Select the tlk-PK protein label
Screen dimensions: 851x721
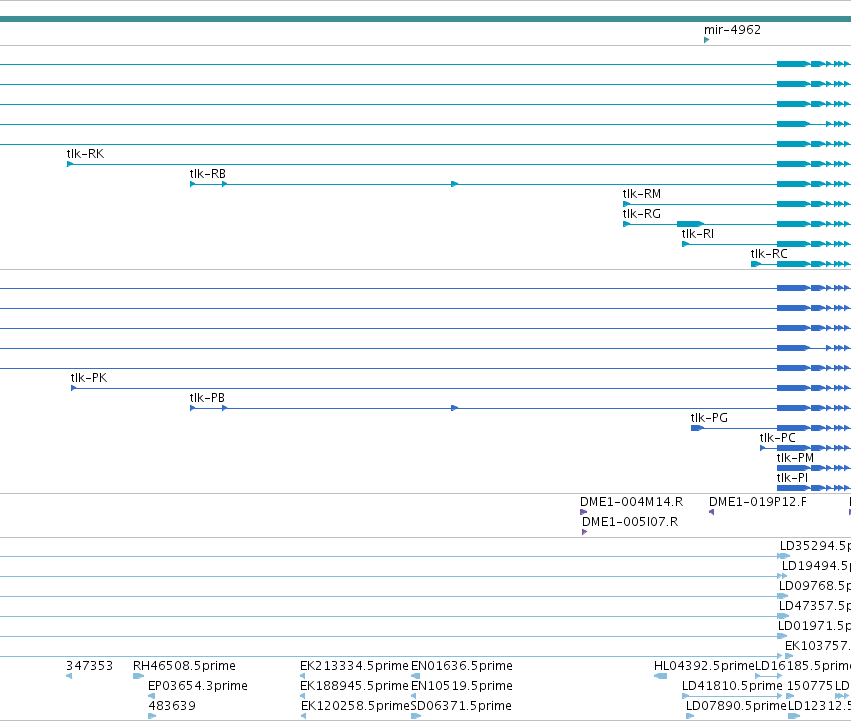point(89,378)
